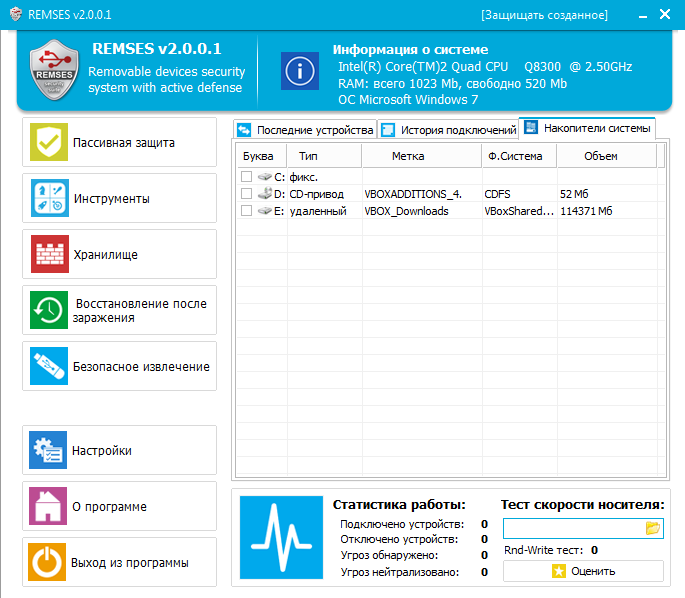Open Хранилище section

pos(119,254)
